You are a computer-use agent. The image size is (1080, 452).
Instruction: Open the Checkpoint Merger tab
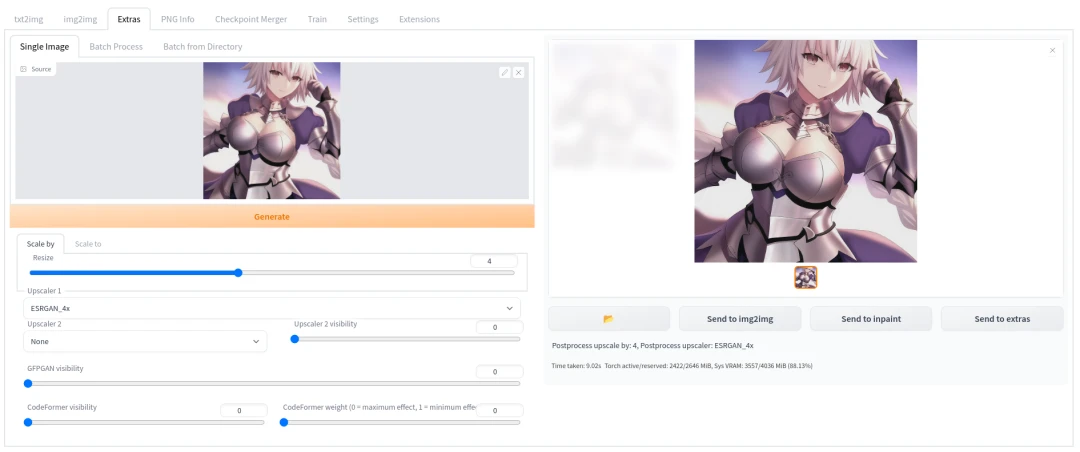click(x=251, y=19)
